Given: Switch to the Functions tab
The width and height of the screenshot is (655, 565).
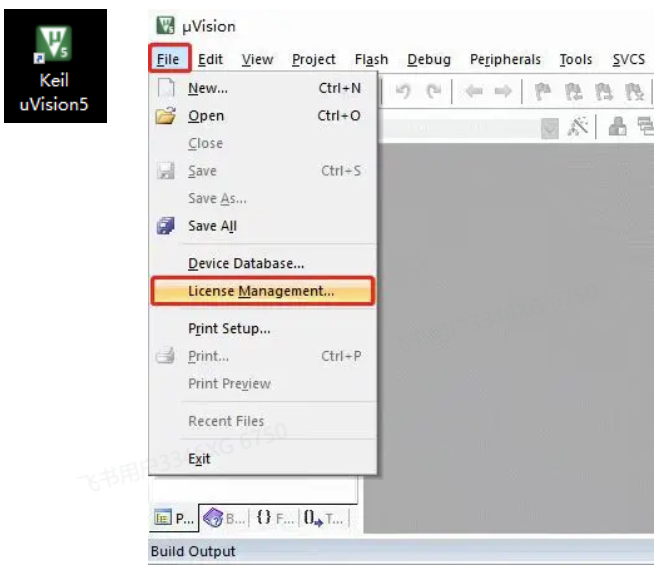Looking at the screenshot, I should [274, 518].
